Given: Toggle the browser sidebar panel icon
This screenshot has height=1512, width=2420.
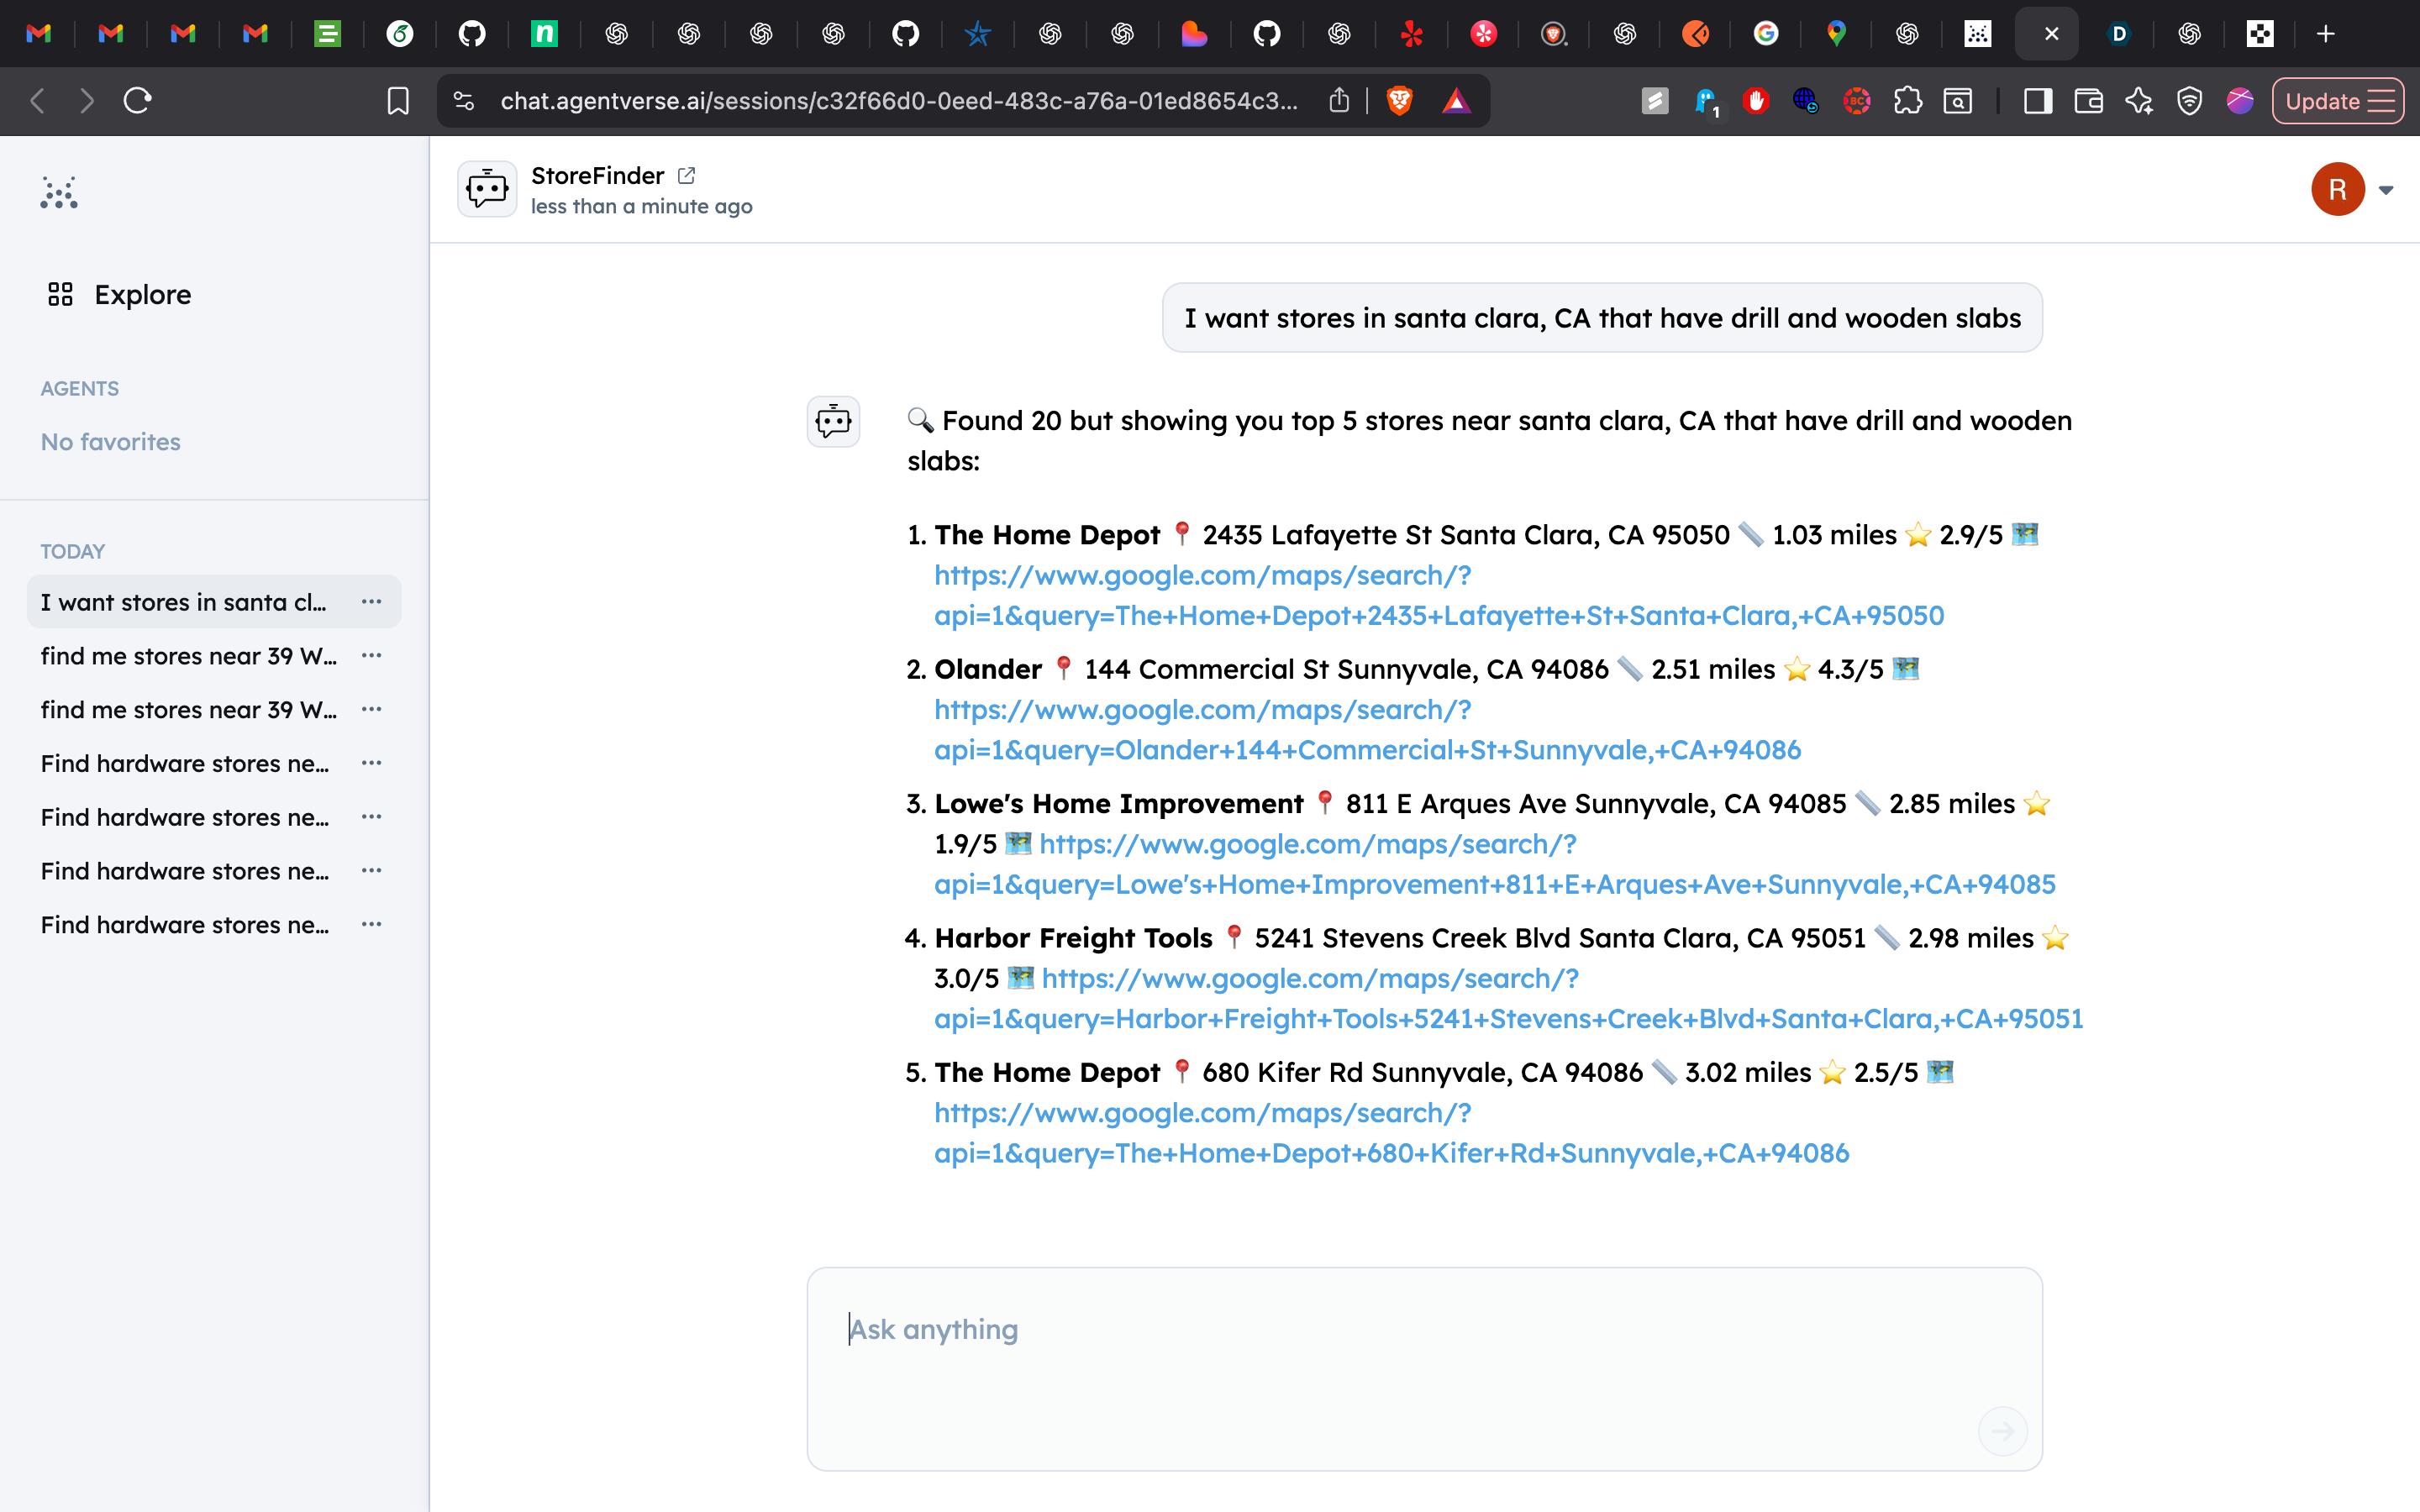Looking at the screenshot, I should [2037, 101].
